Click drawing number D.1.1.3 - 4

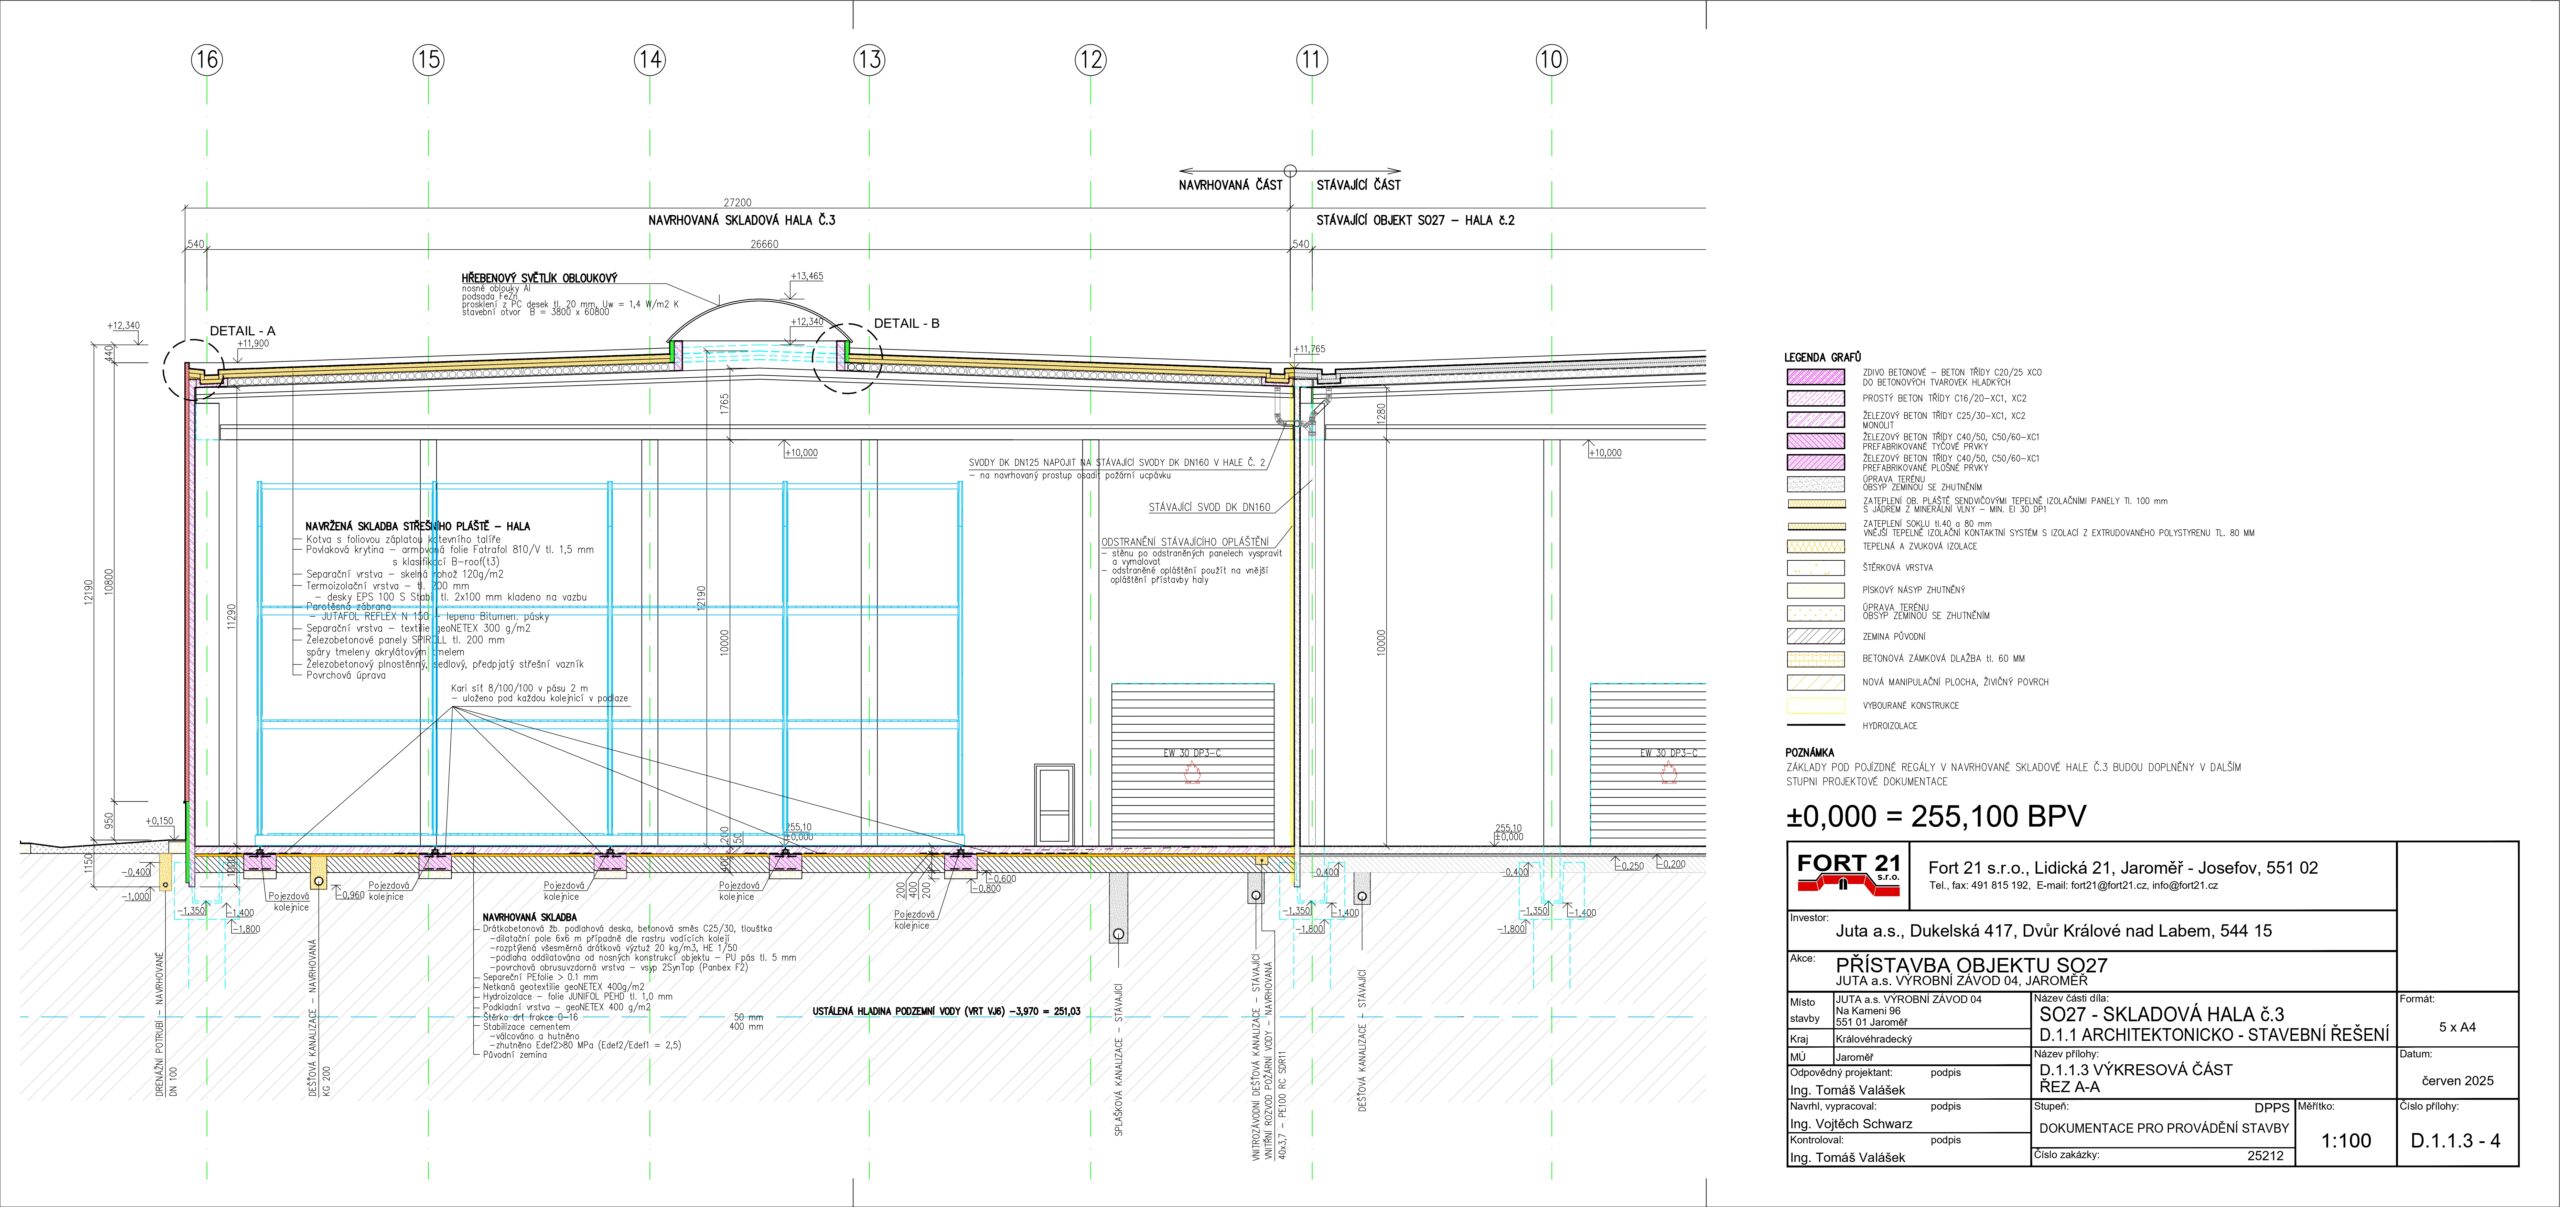pos(2455,1141)
